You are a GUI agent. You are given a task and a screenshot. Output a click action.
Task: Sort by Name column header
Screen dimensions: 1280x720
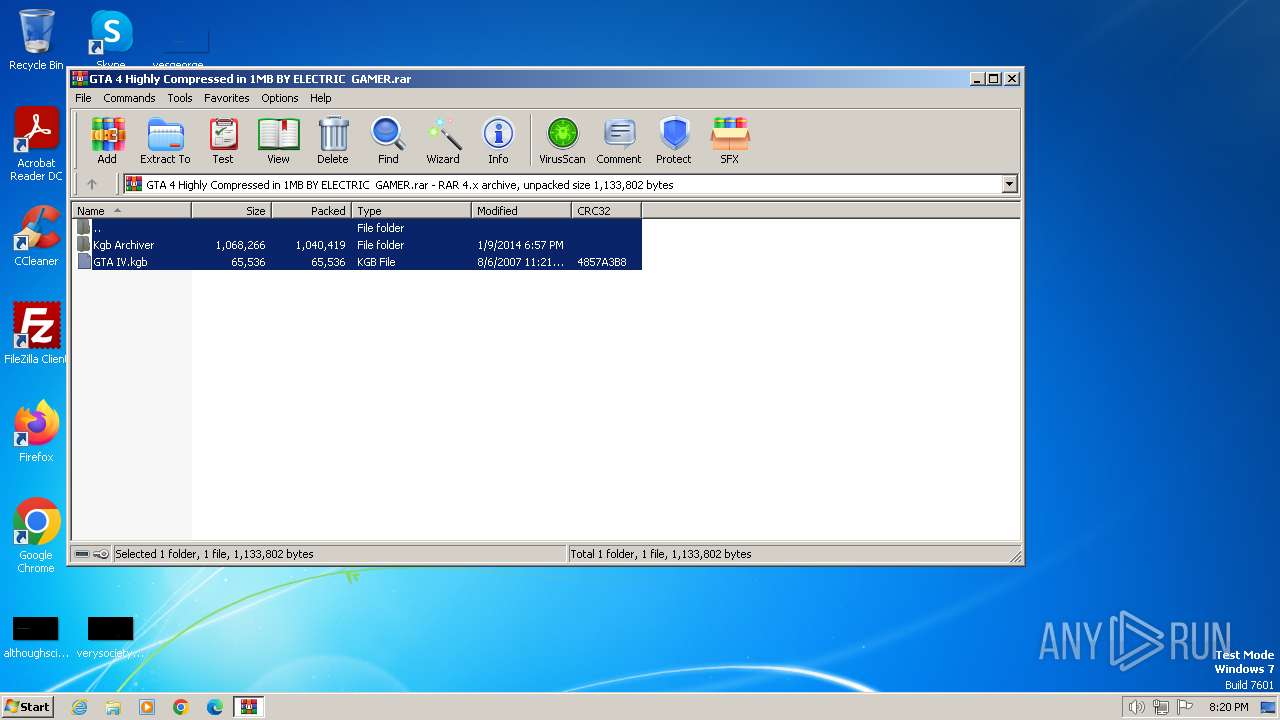(x=131, y=210)
